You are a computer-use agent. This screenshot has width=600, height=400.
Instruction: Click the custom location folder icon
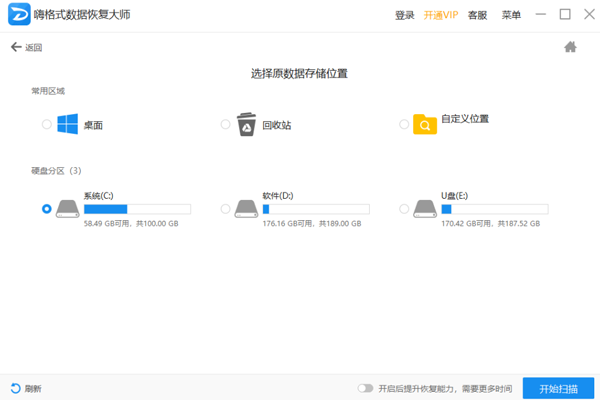pos(425,125)
